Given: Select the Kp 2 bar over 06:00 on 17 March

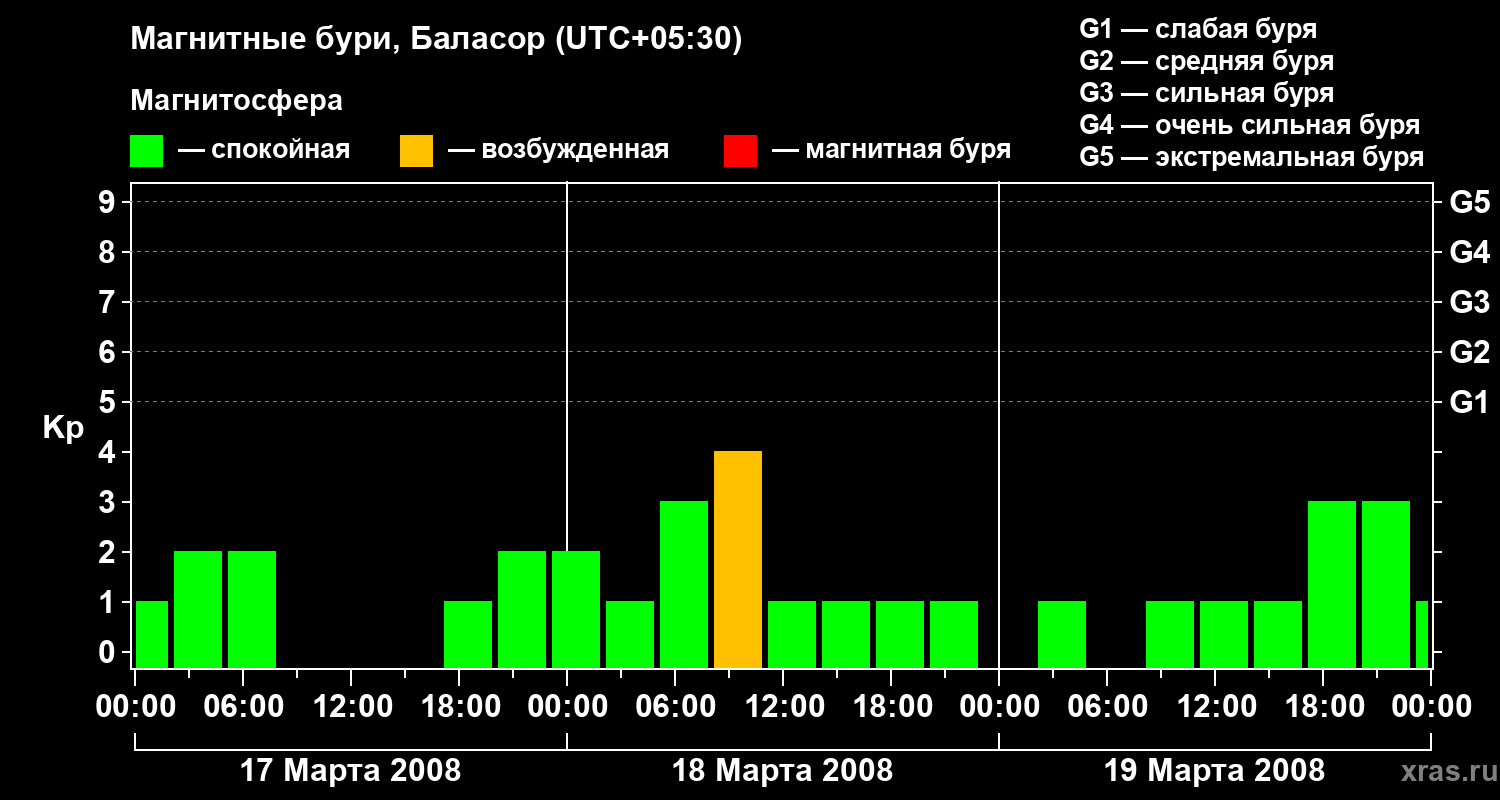Looking at the screenshot, I should (252, 610).
